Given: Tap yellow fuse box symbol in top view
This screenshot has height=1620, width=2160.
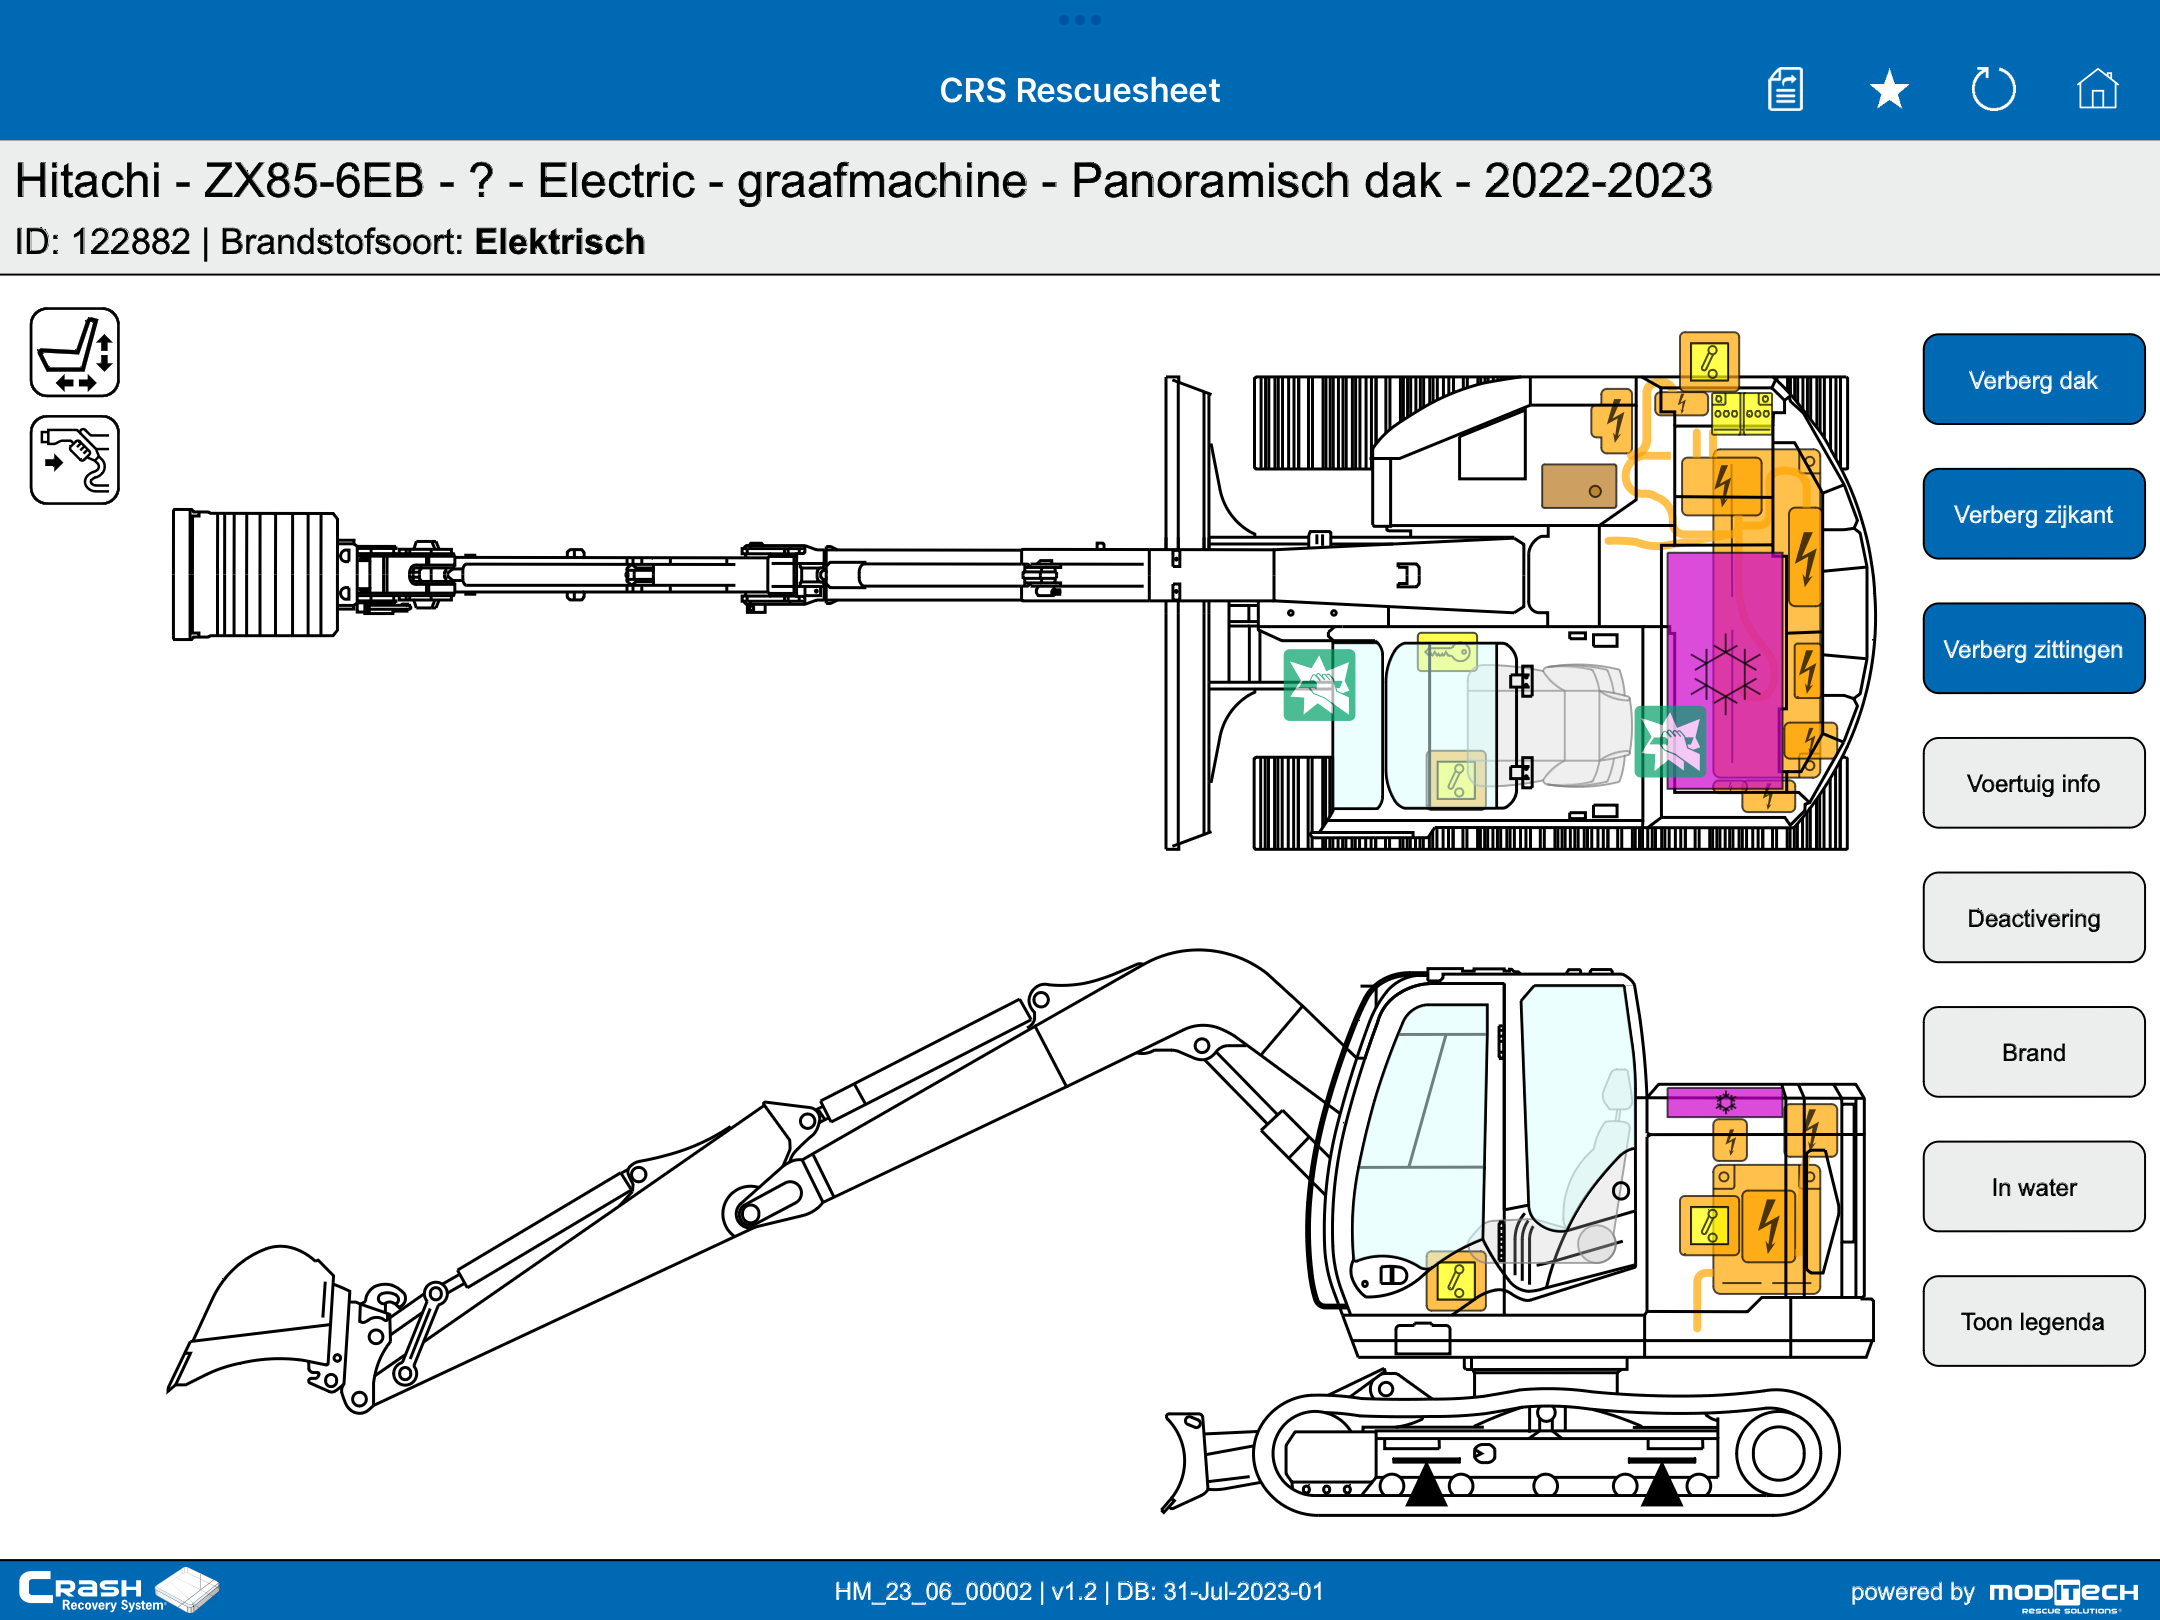Looking at the screenshot, I should (x=1741, y=412).
